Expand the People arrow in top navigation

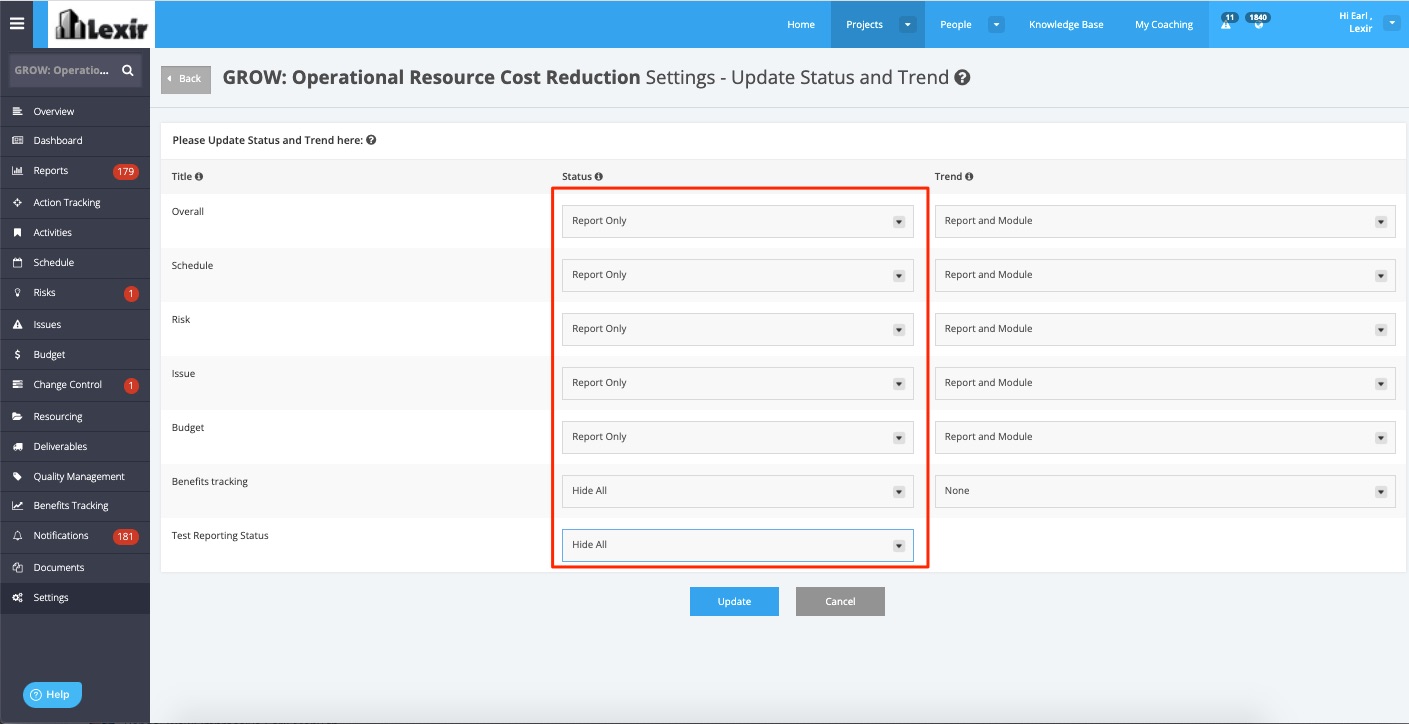pos(996,25)
